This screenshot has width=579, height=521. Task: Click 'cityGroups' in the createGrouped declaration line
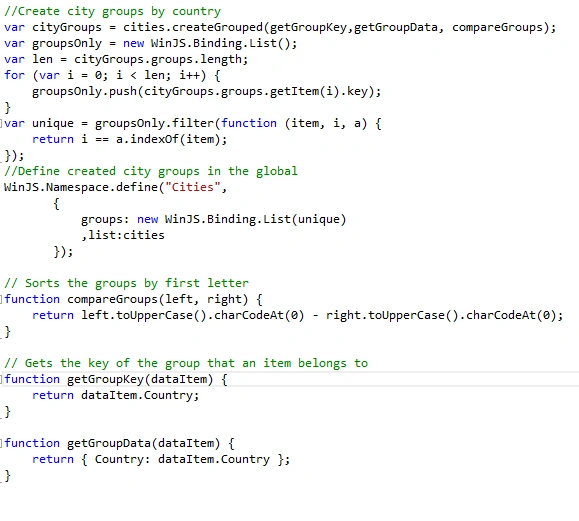point(67,27)
